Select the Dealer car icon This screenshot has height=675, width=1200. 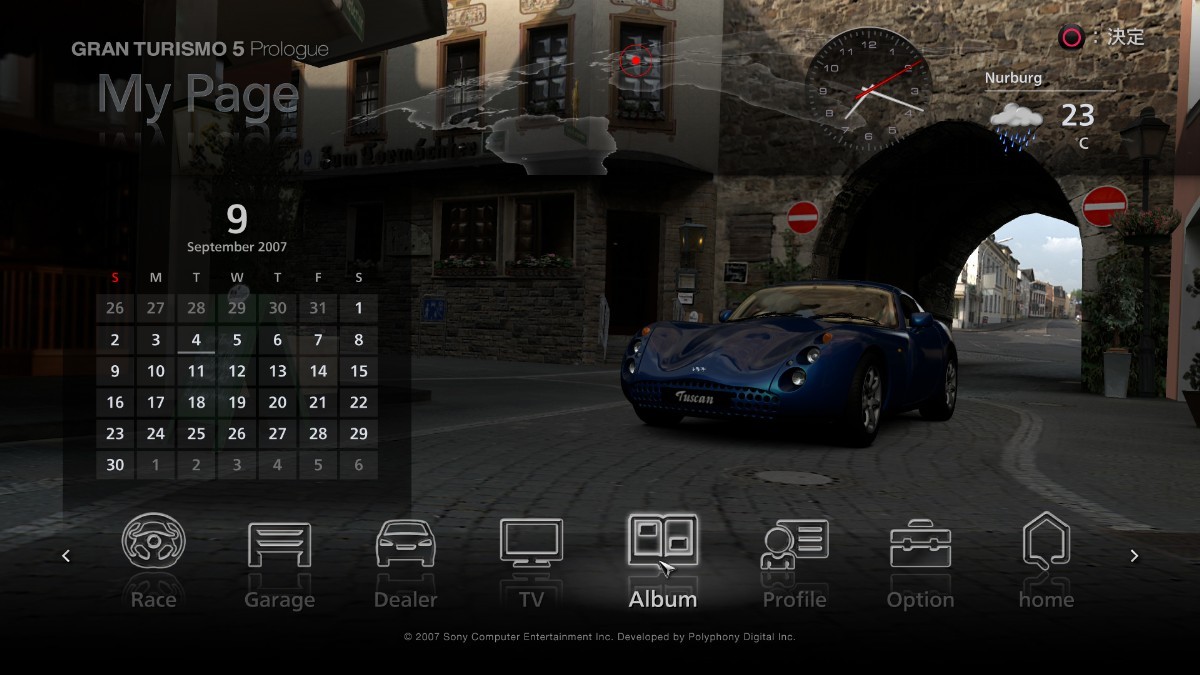coord(405,544)
